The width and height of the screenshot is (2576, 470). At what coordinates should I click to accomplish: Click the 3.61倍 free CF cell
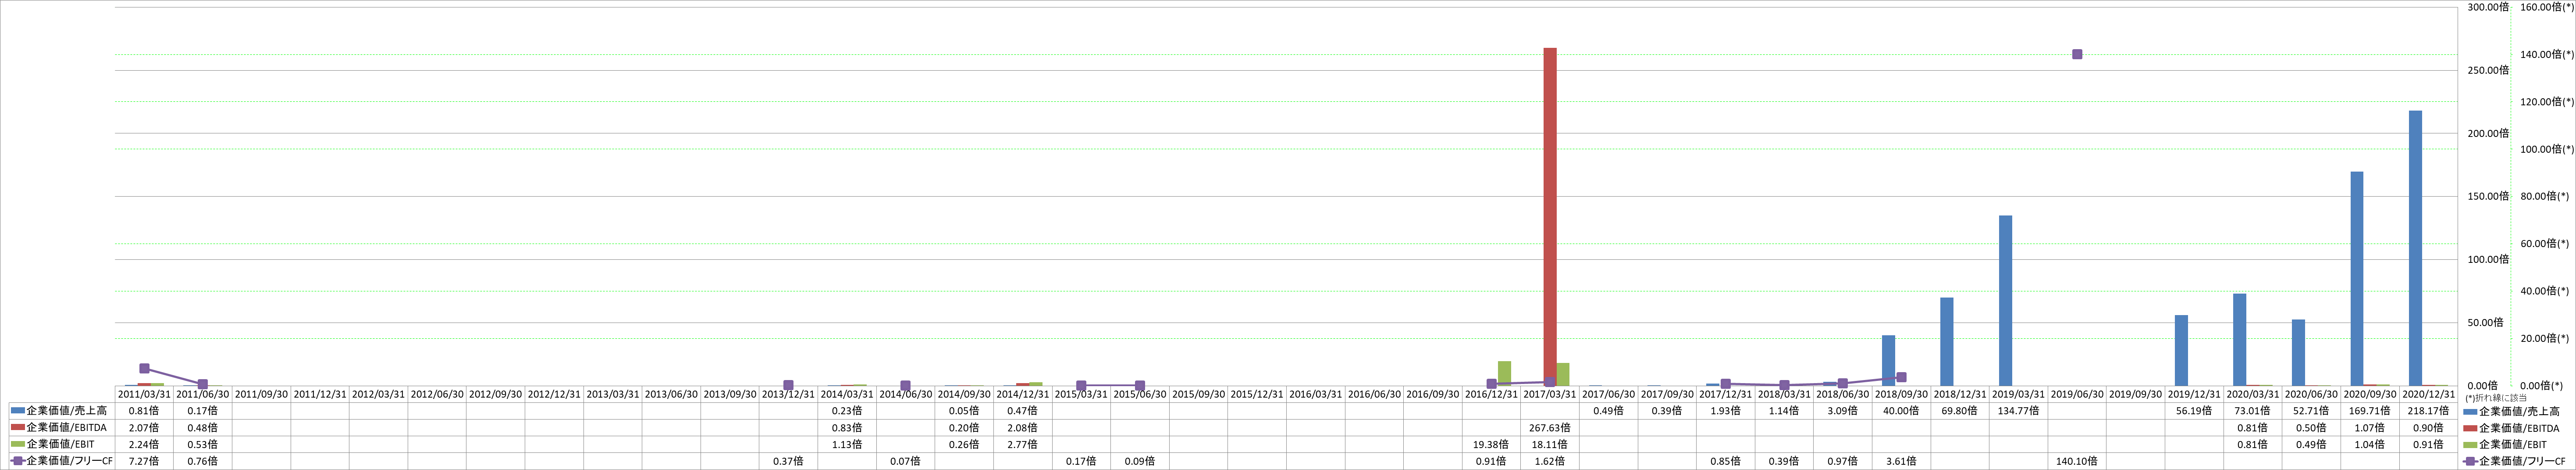pos(1901,461)
